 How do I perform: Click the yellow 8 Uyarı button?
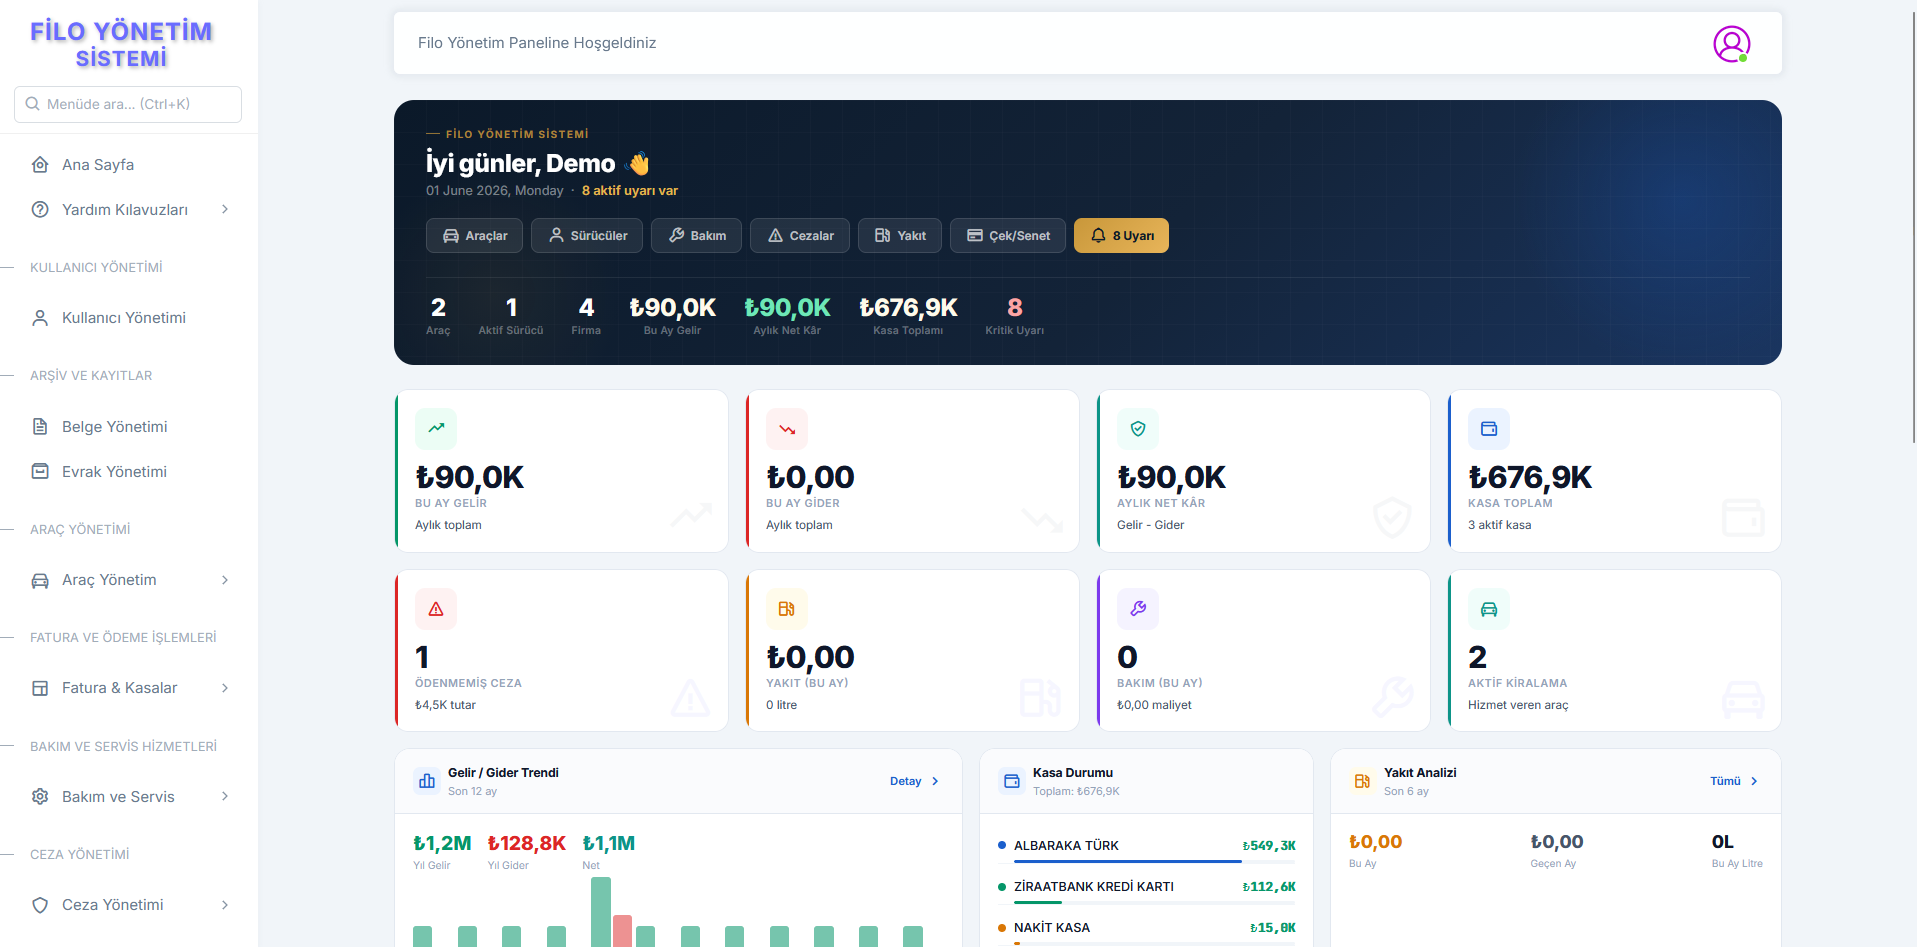coord(1121,236)
